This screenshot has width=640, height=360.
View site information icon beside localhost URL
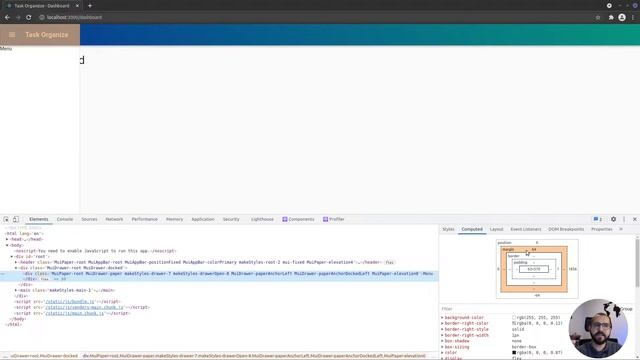click(x=42, y=18)
